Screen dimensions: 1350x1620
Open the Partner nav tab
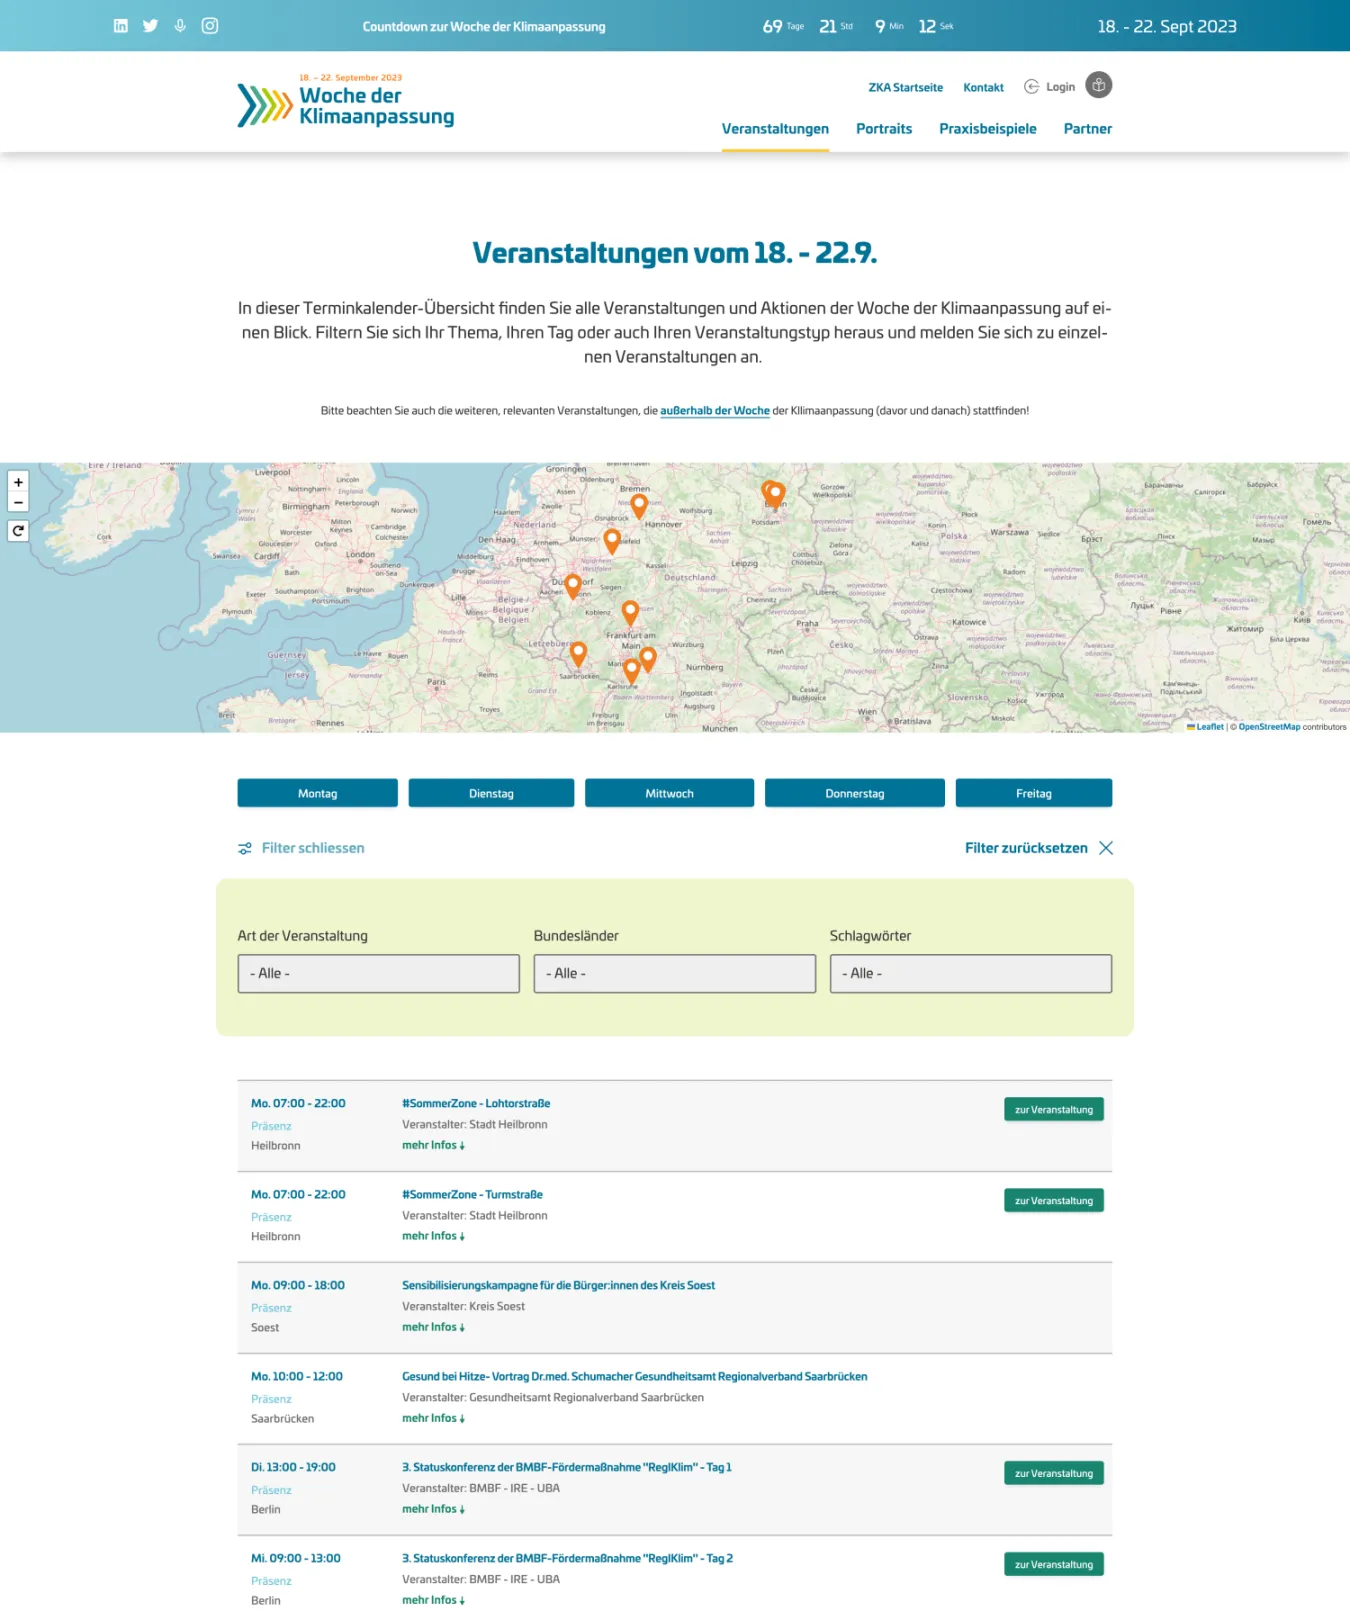tap(1088, 129)
